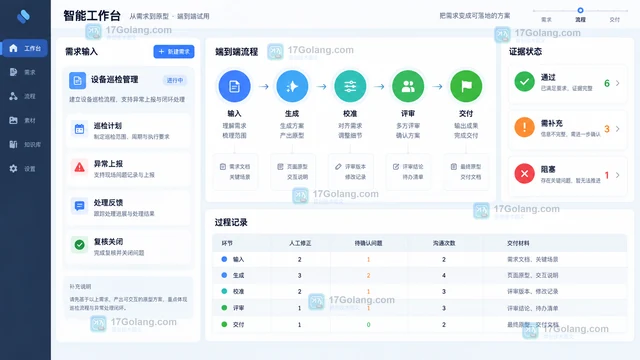
Task: Expand the 通过 status card chevron
Action: point(618,83)
